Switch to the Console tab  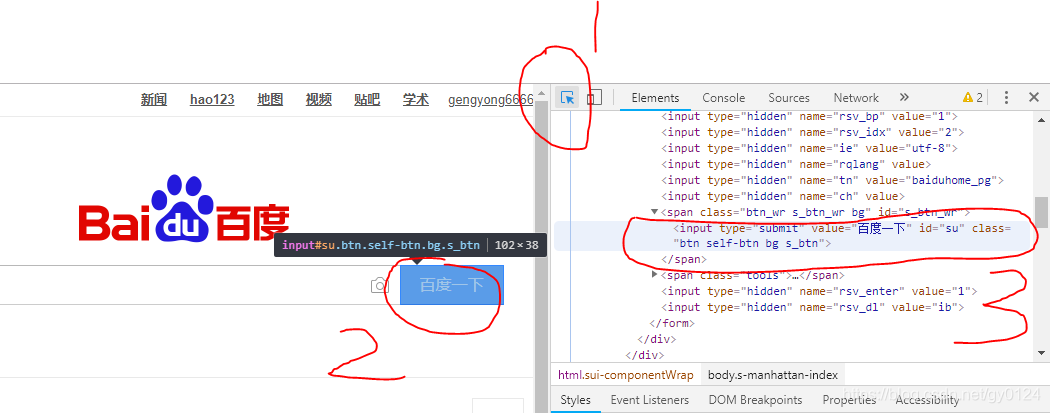723,98
